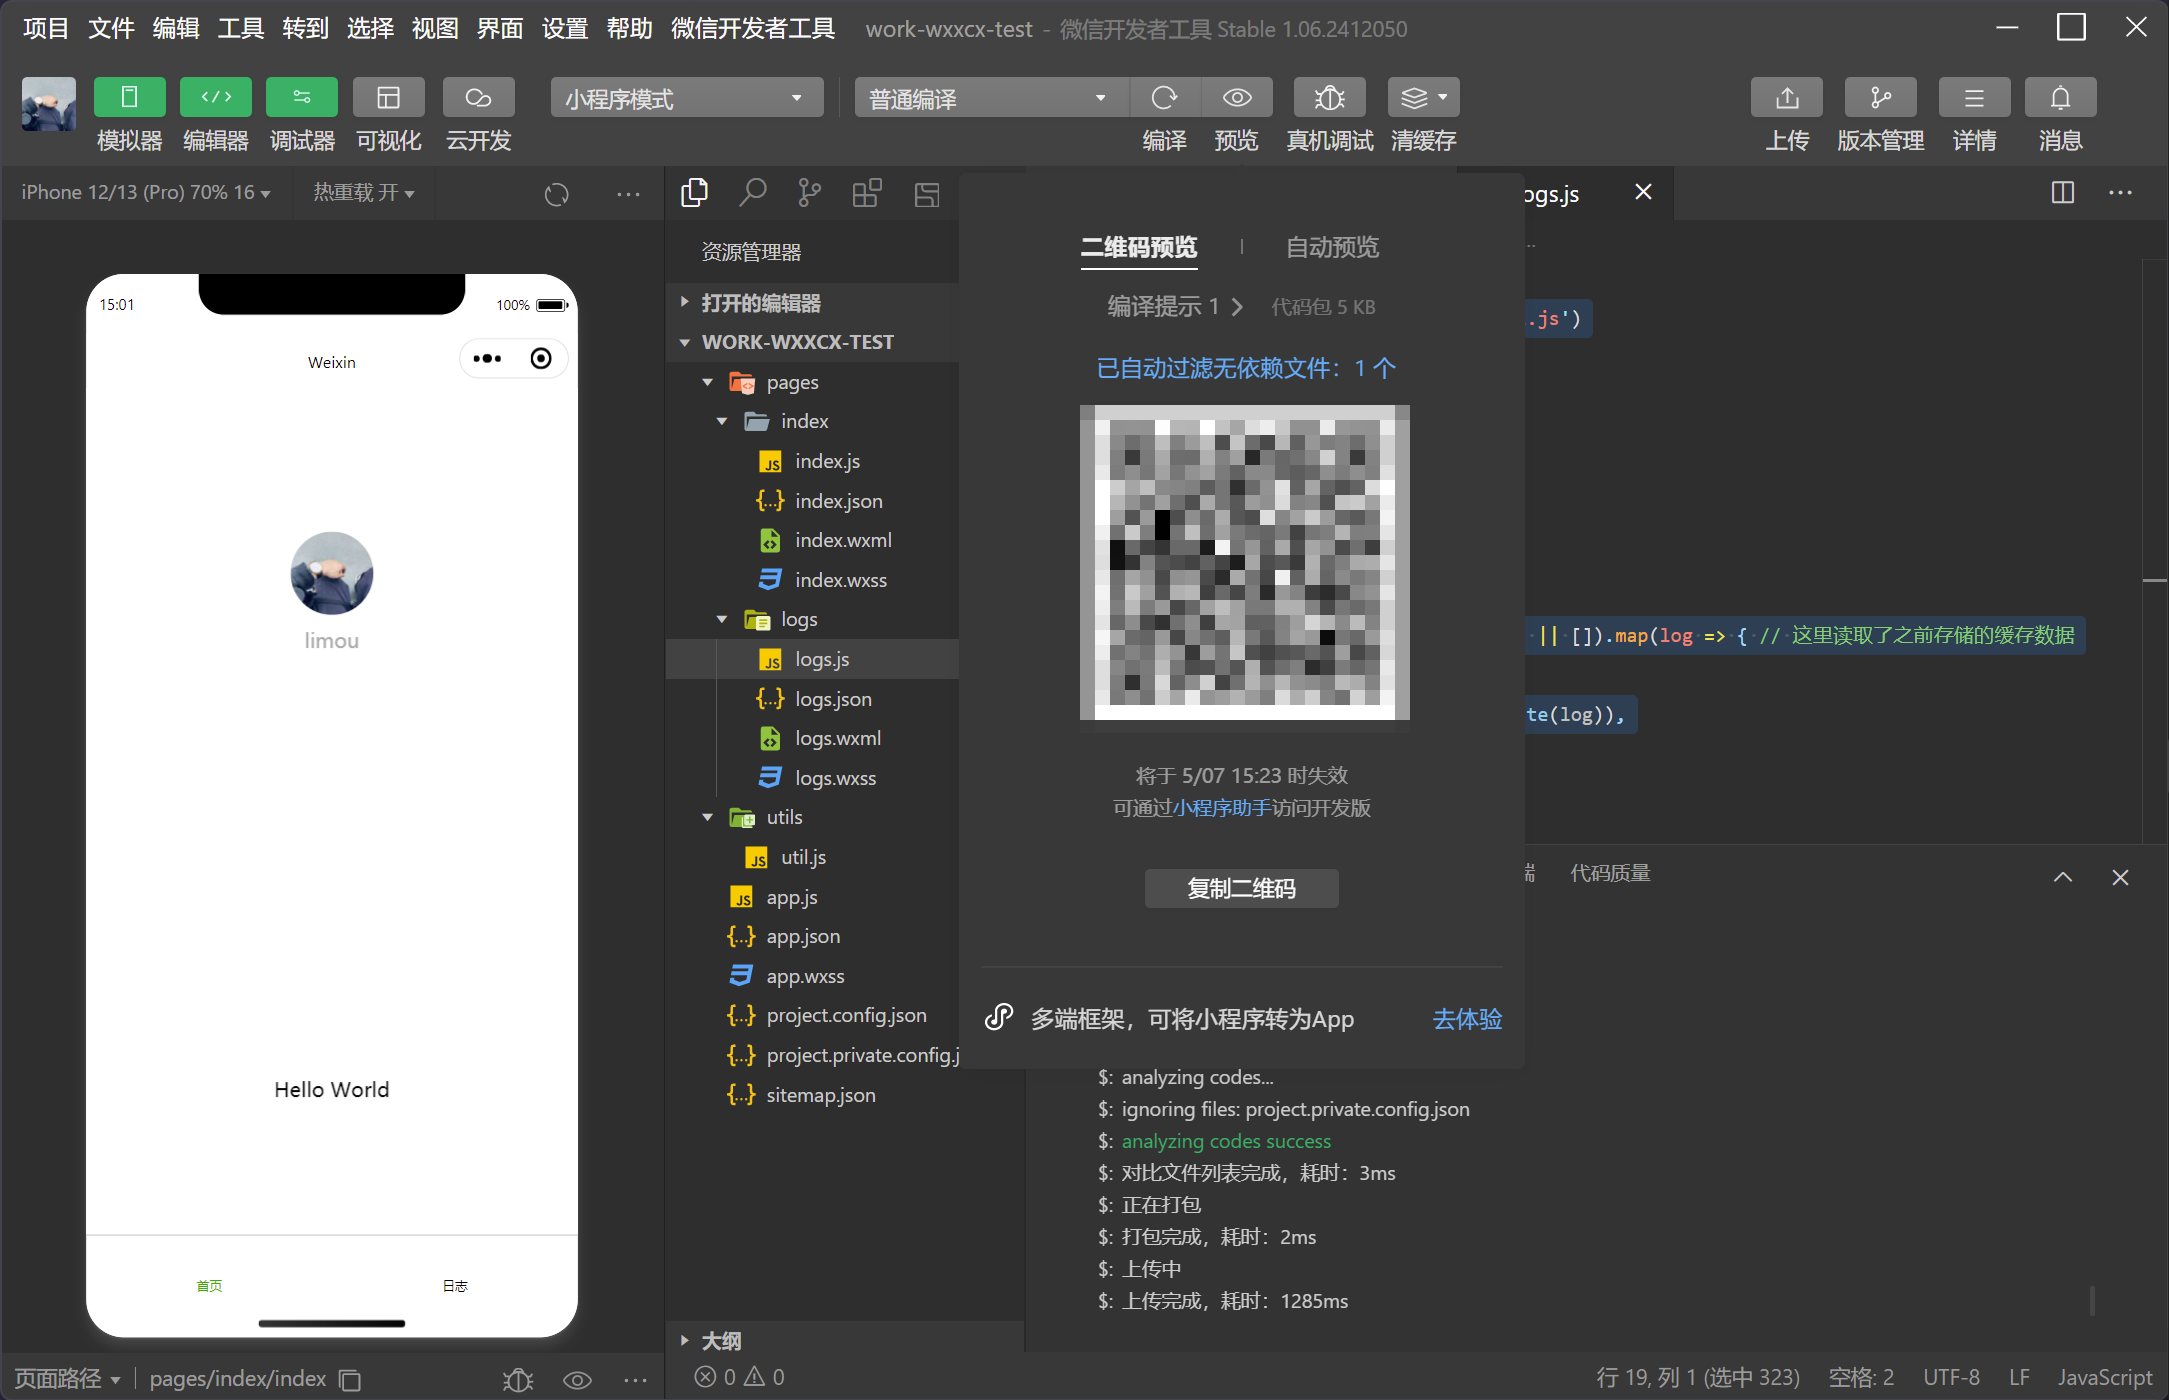This screenshot has width=2169, height=1400.
Task: Click the copy QR code button (复制二维码)
Action: coord(1241,888)
